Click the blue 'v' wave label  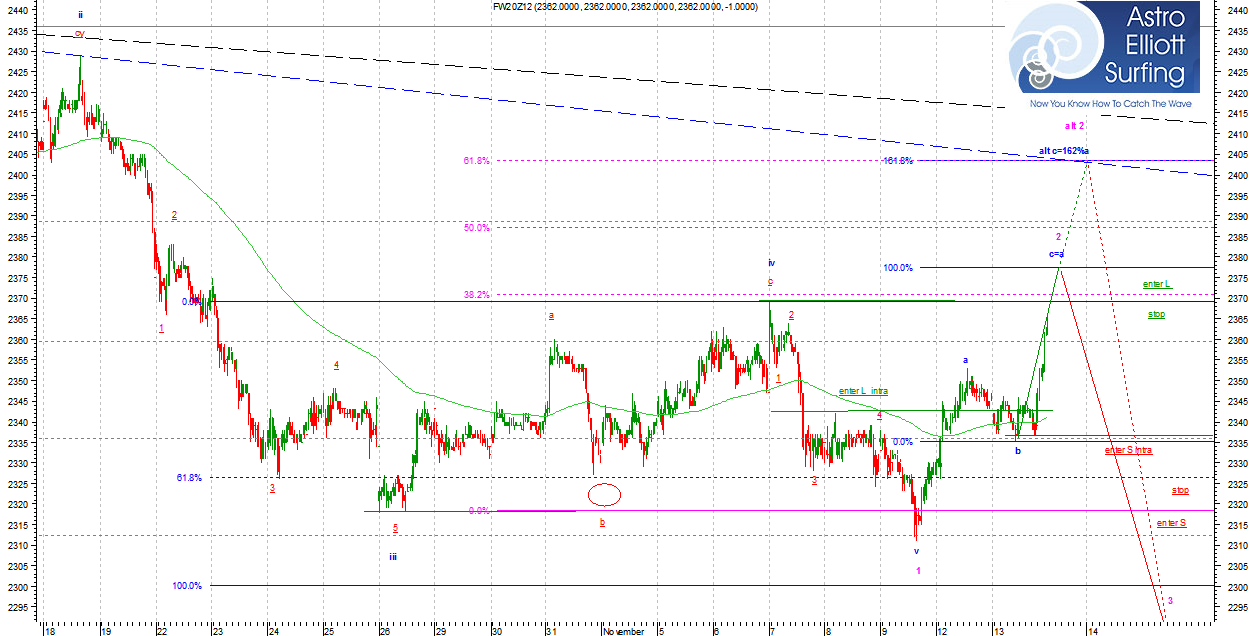click(x=916, y=551)
